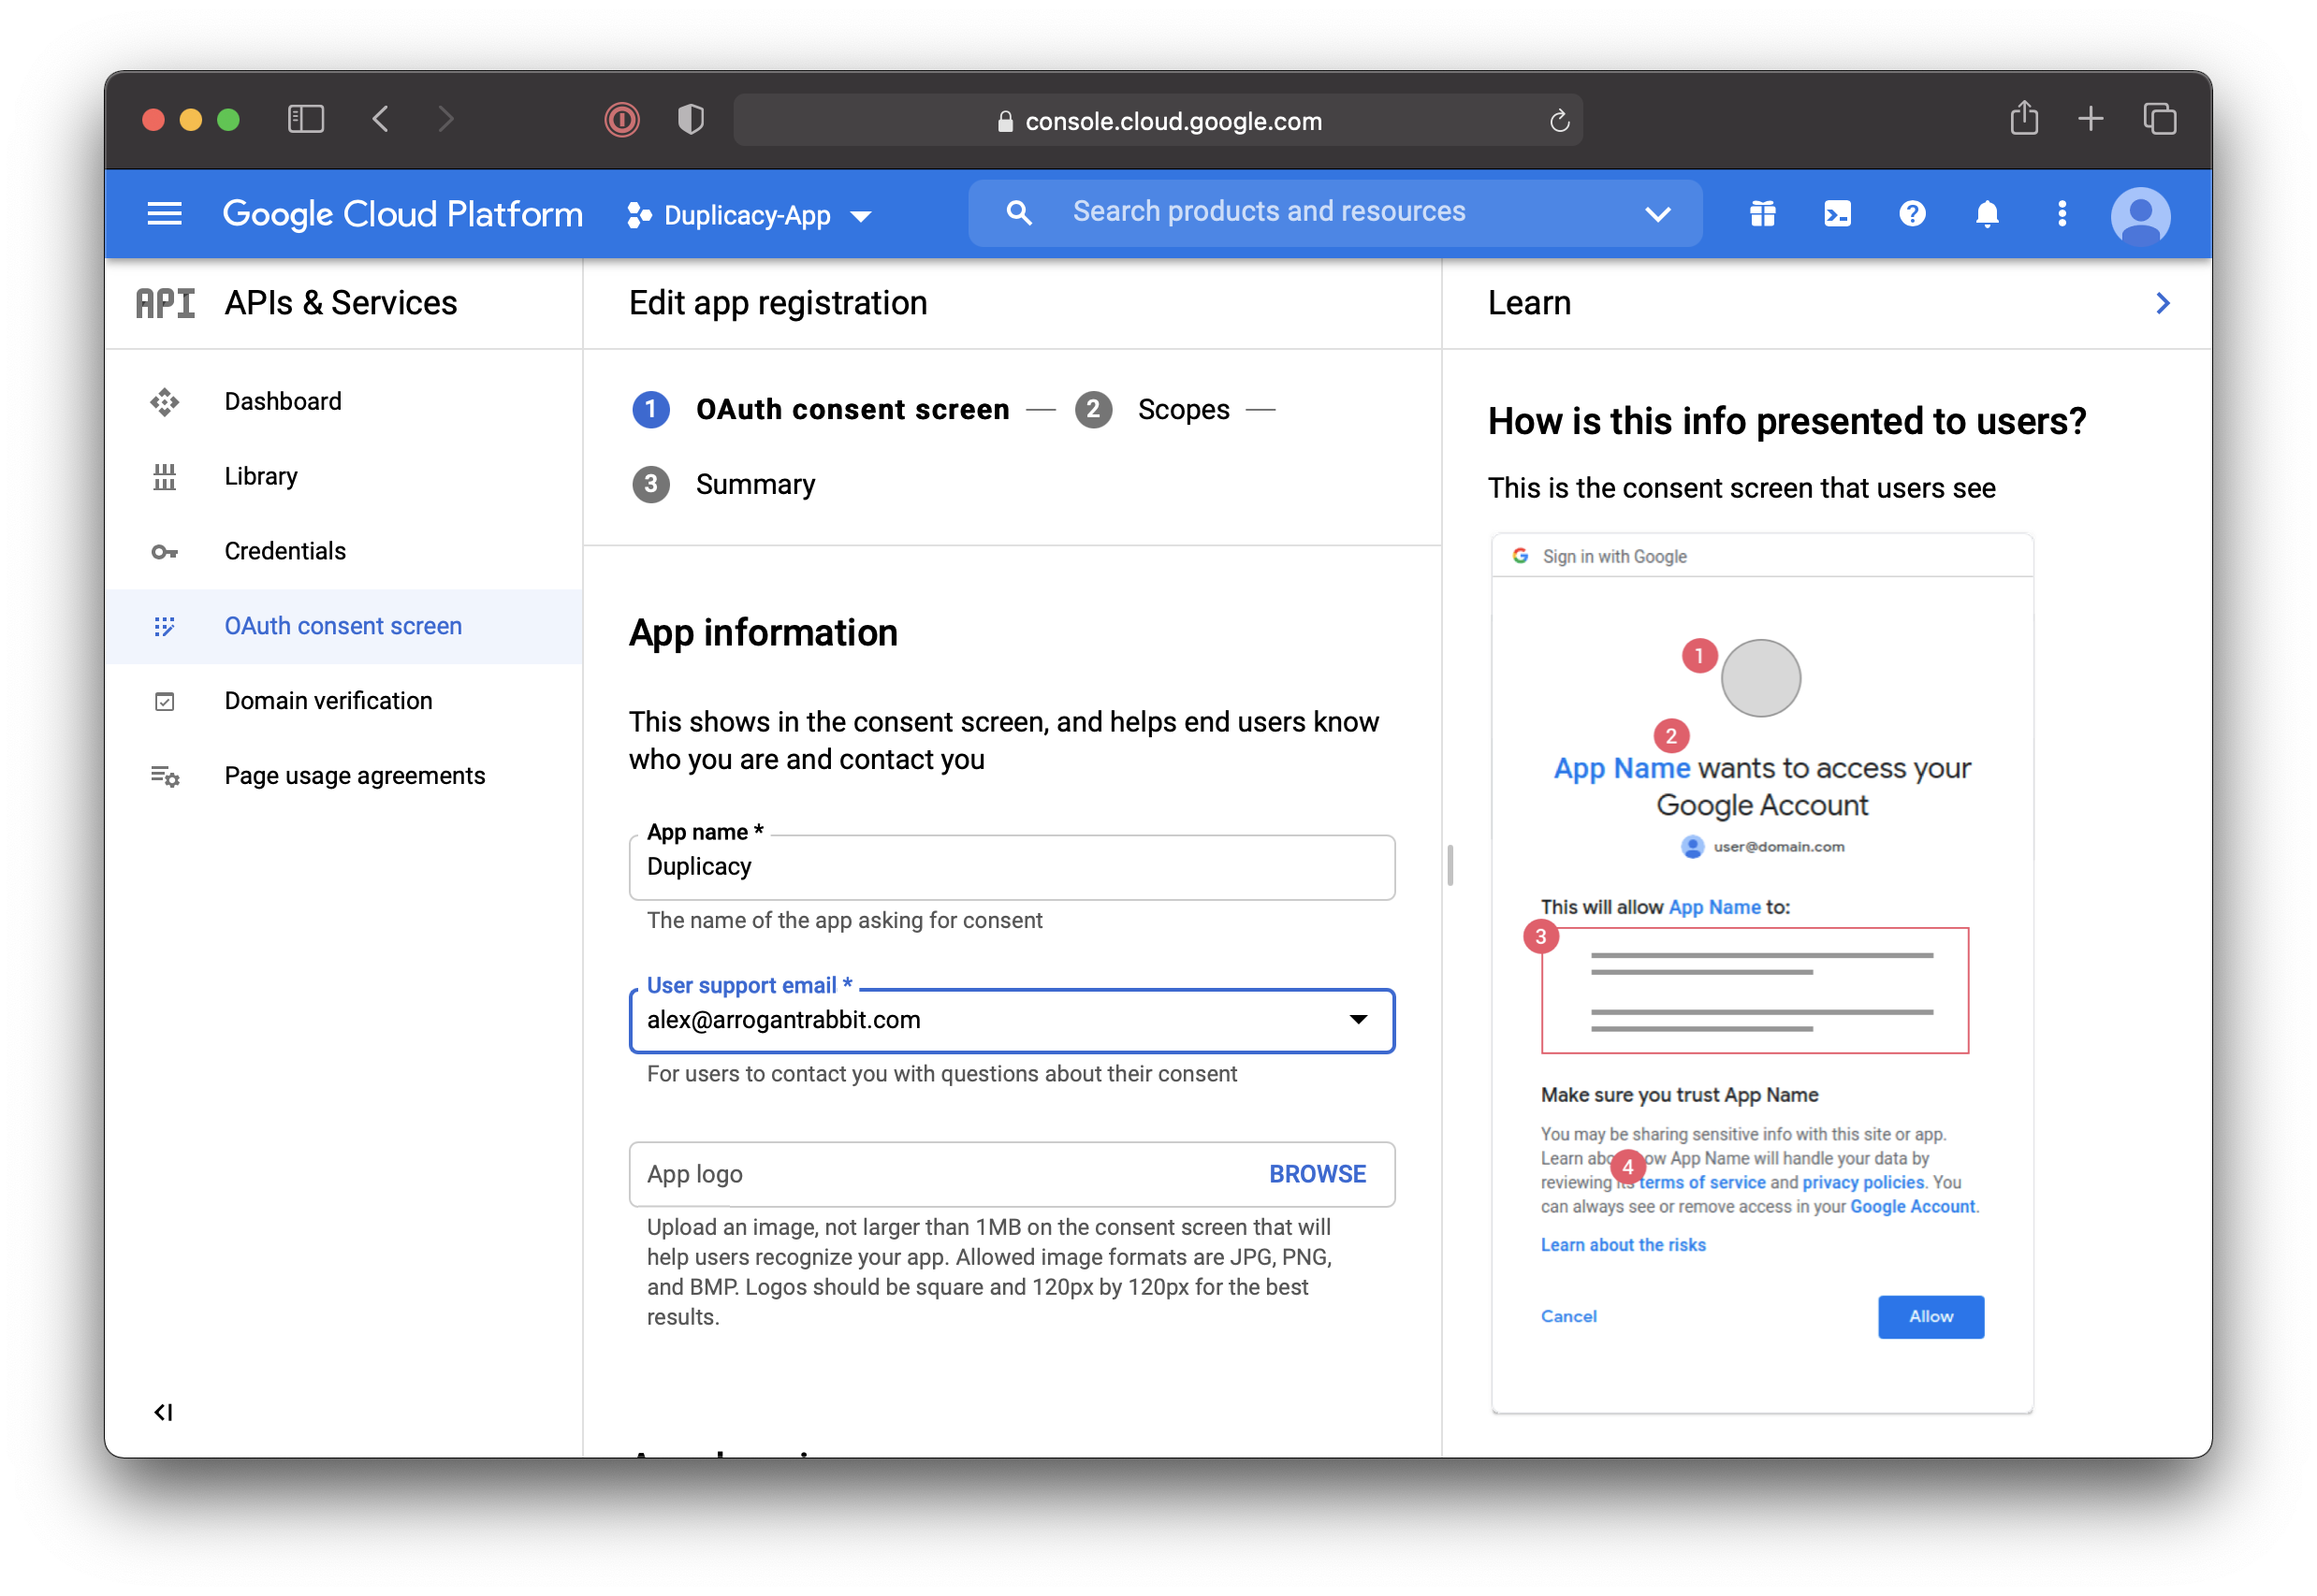Click BROWSE to upload app logo
The width and height of the screenshot is (2317, 1596).
click(x=1316, y=1174)
